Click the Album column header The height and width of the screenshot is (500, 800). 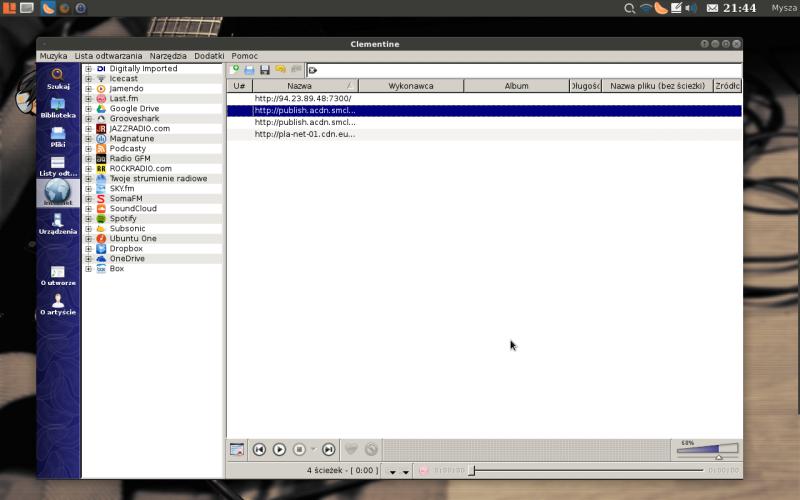click(516, 86)
